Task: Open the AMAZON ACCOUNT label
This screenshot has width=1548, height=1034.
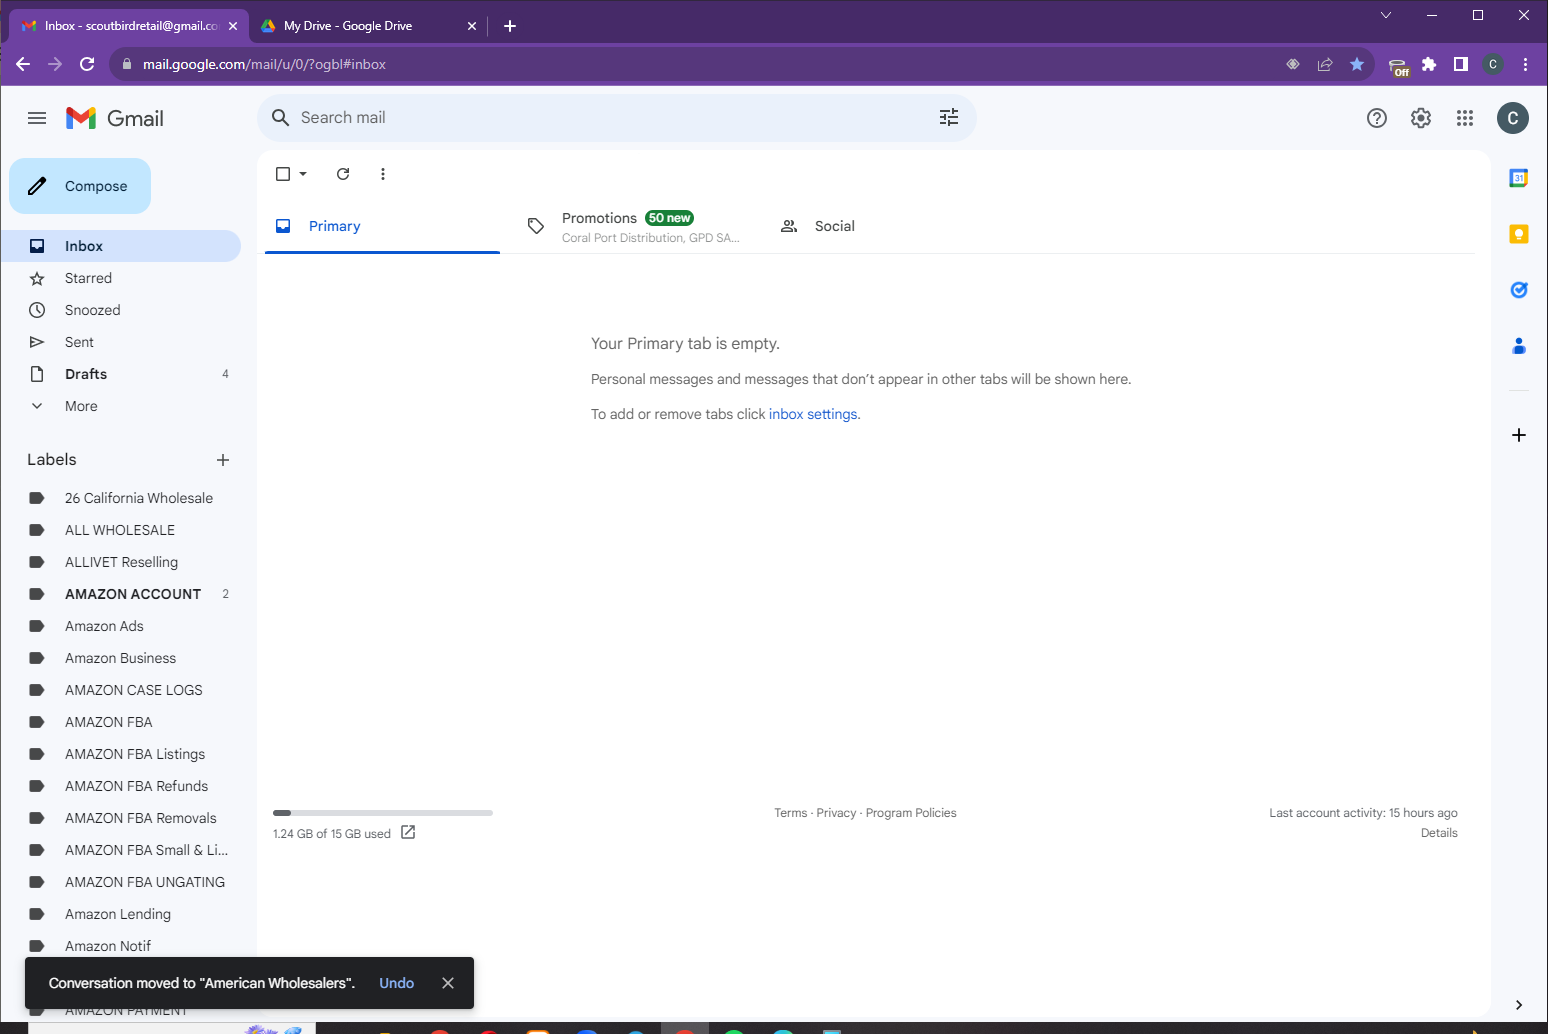Action: (x=121, y=594)
